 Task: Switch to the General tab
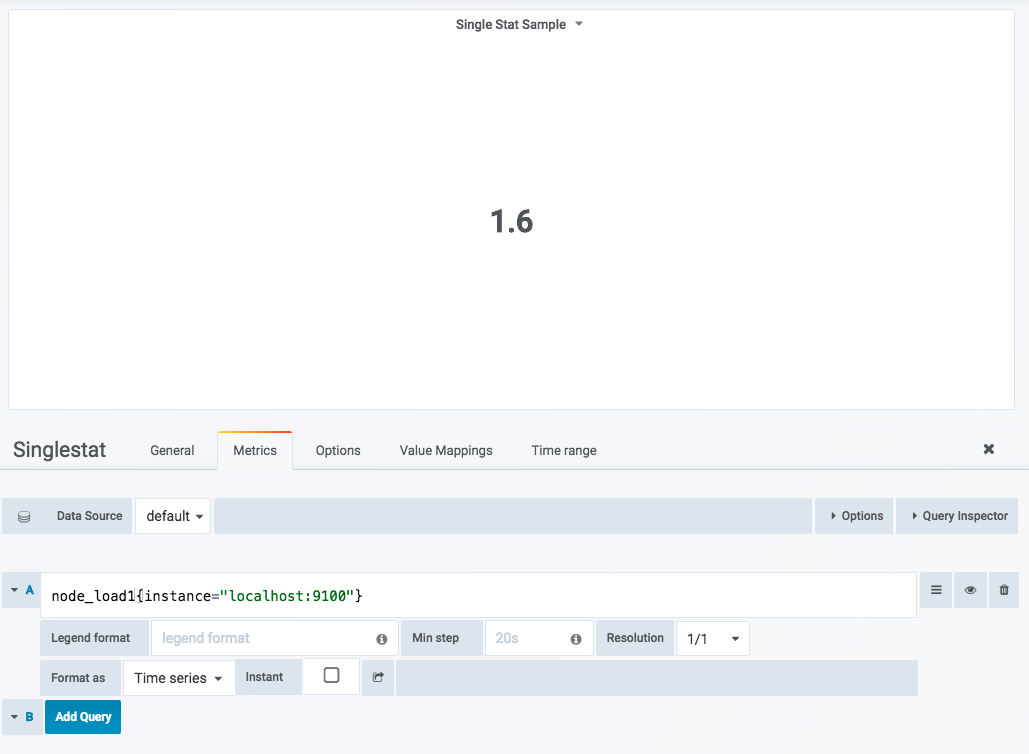(x=172, y=450)
